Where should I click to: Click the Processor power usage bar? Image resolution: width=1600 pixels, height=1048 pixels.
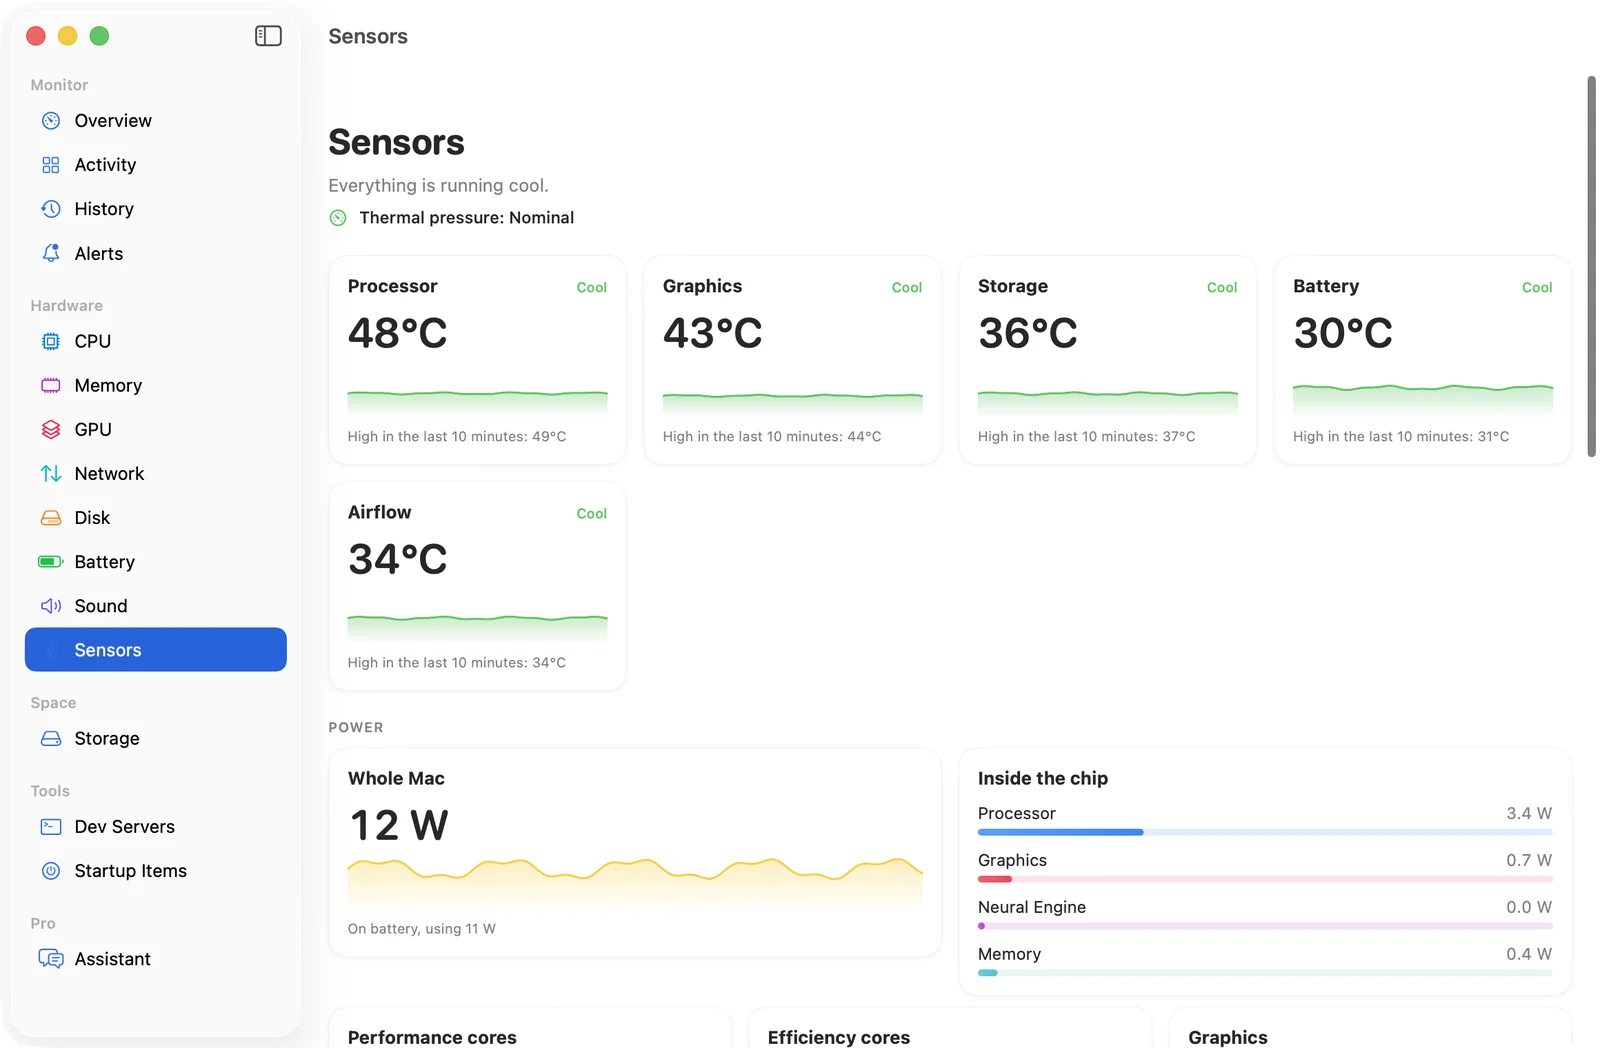point(1265,832)
